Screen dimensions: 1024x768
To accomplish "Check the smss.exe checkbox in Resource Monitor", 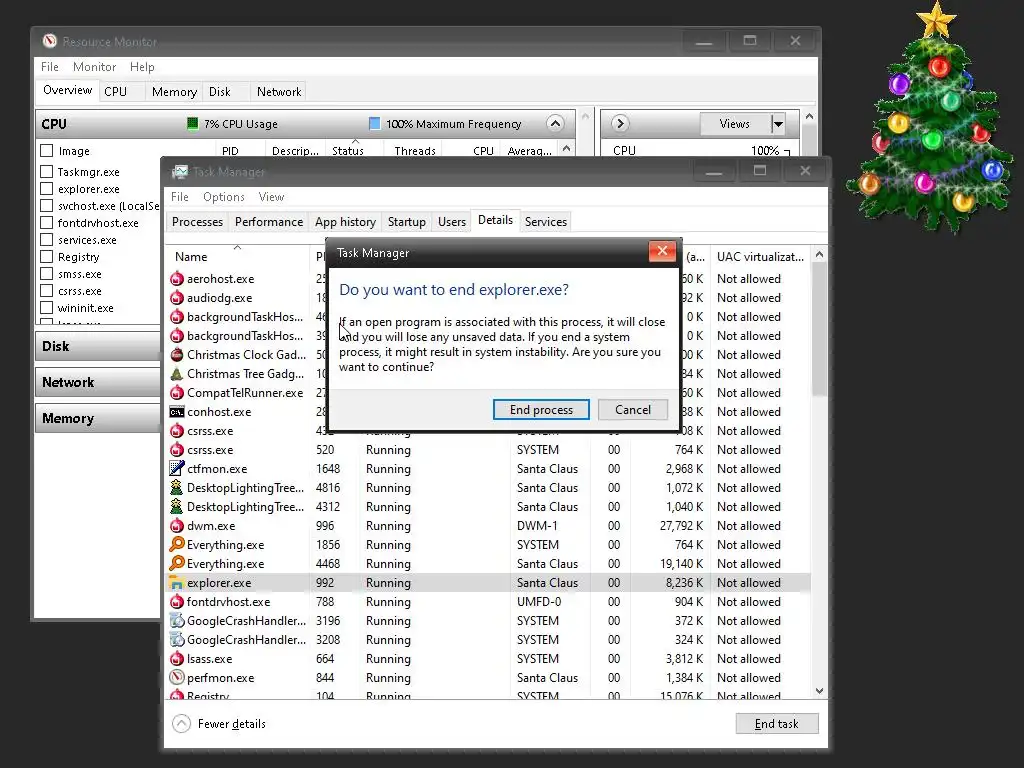I will pos(46,274).
